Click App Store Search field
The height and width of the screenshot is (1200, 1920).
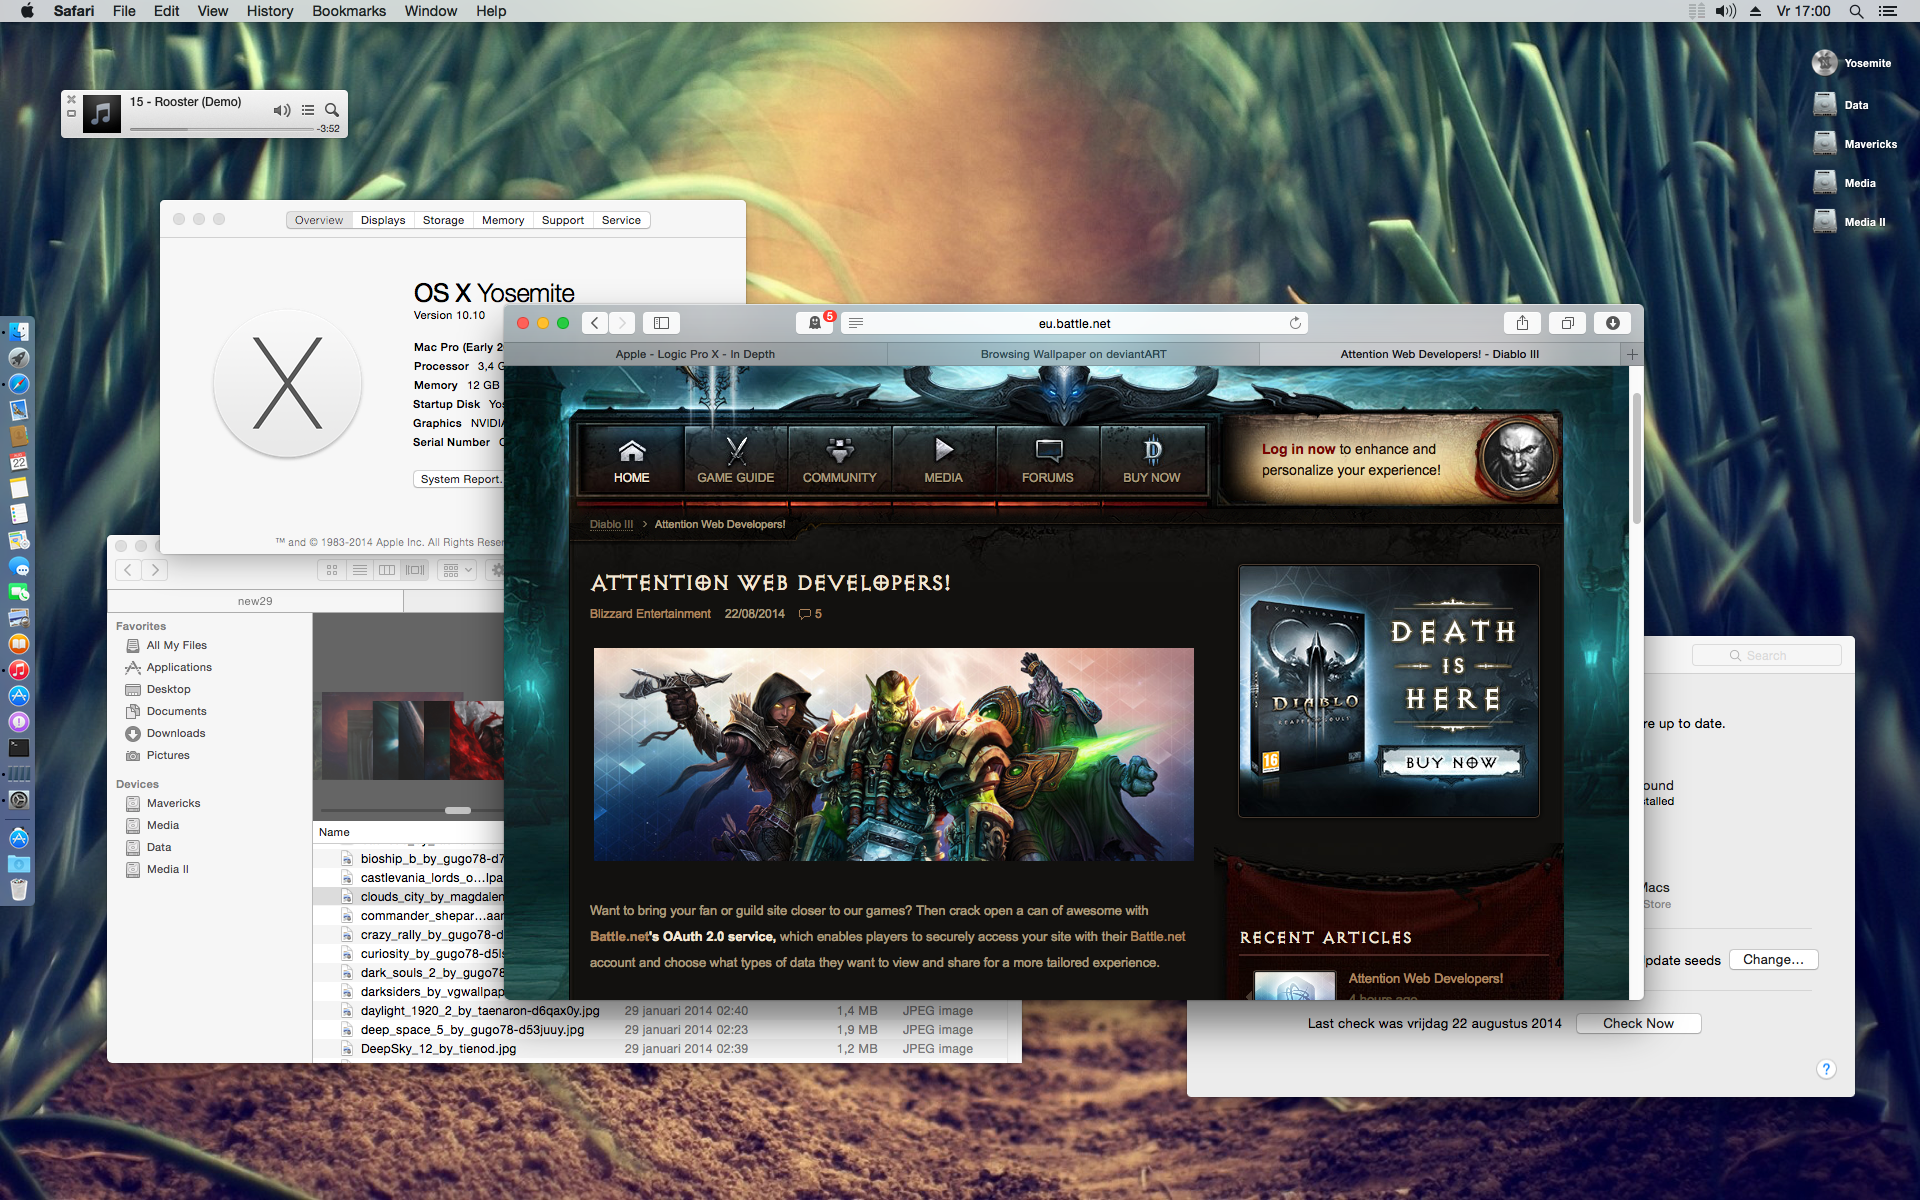(1766, 655)
